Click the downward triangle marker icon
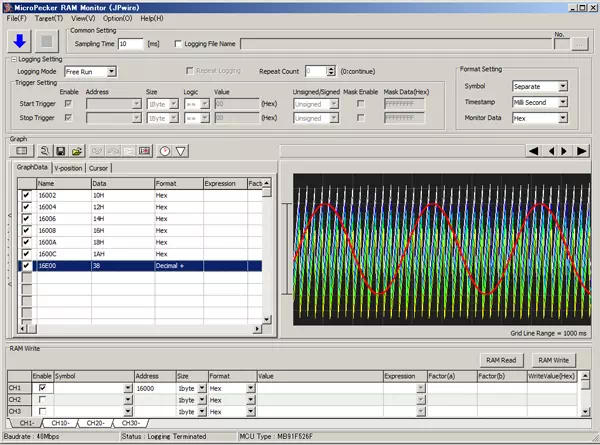 (x=181, y=150)
